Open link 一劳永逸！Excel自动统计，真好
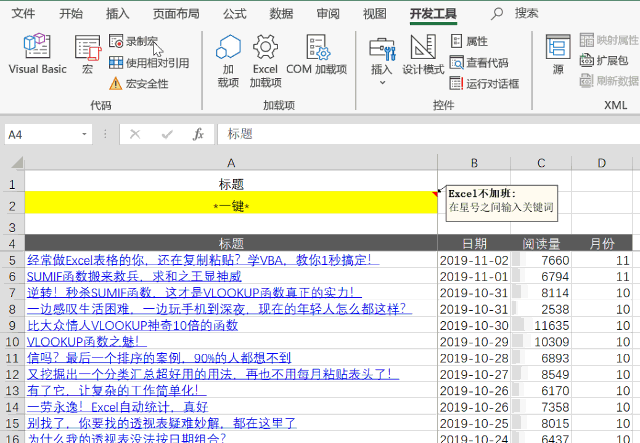The height and width of the screenshot is (443, 640). (118, 407)
